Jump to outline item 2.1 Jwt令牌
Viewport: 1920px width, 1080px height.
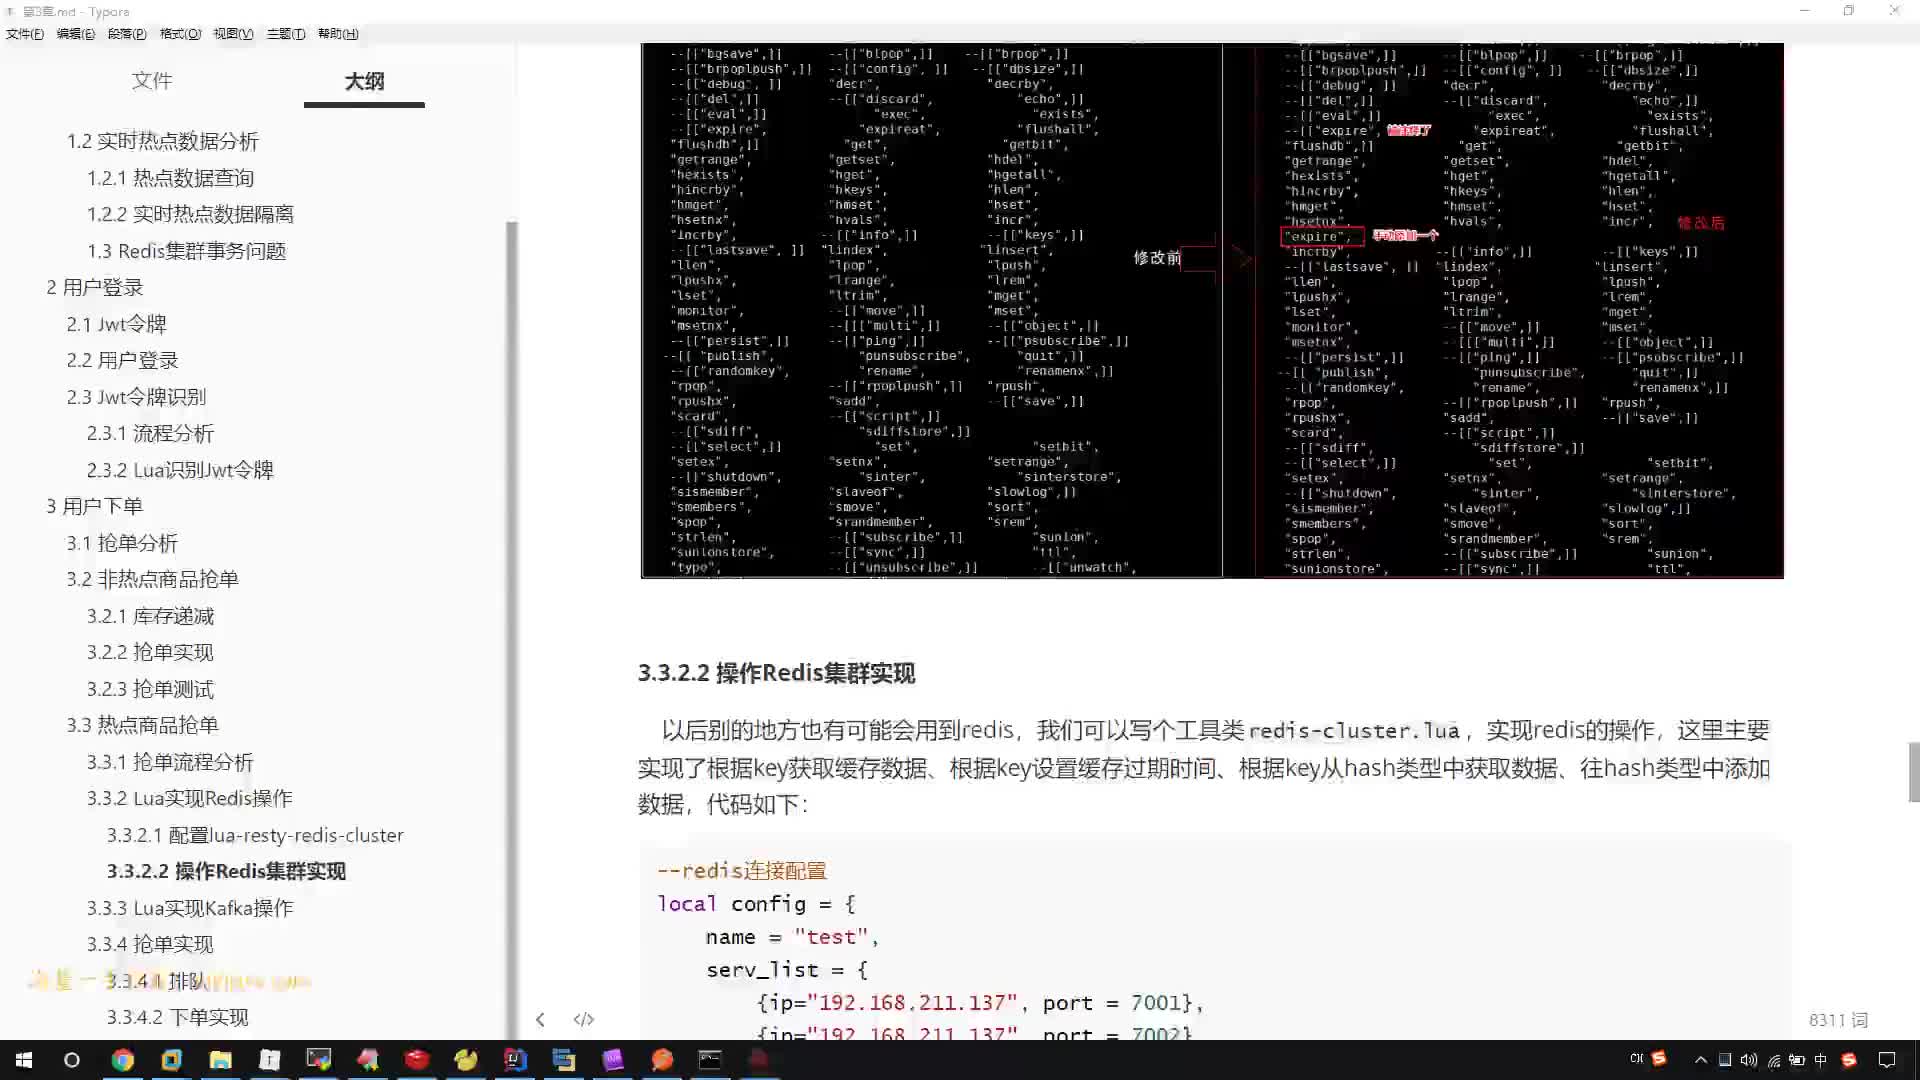pos(117,324)
